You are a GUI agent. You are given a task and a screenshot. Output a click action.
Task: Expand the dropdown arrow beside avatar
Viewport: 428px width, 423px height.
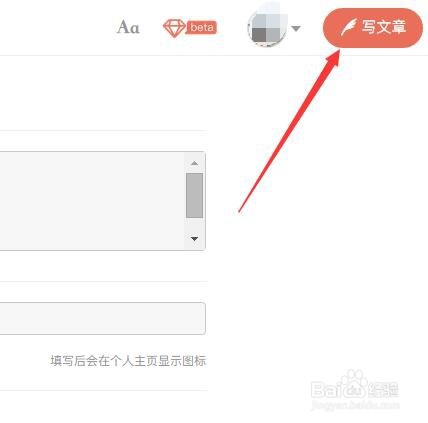[296, 28]
